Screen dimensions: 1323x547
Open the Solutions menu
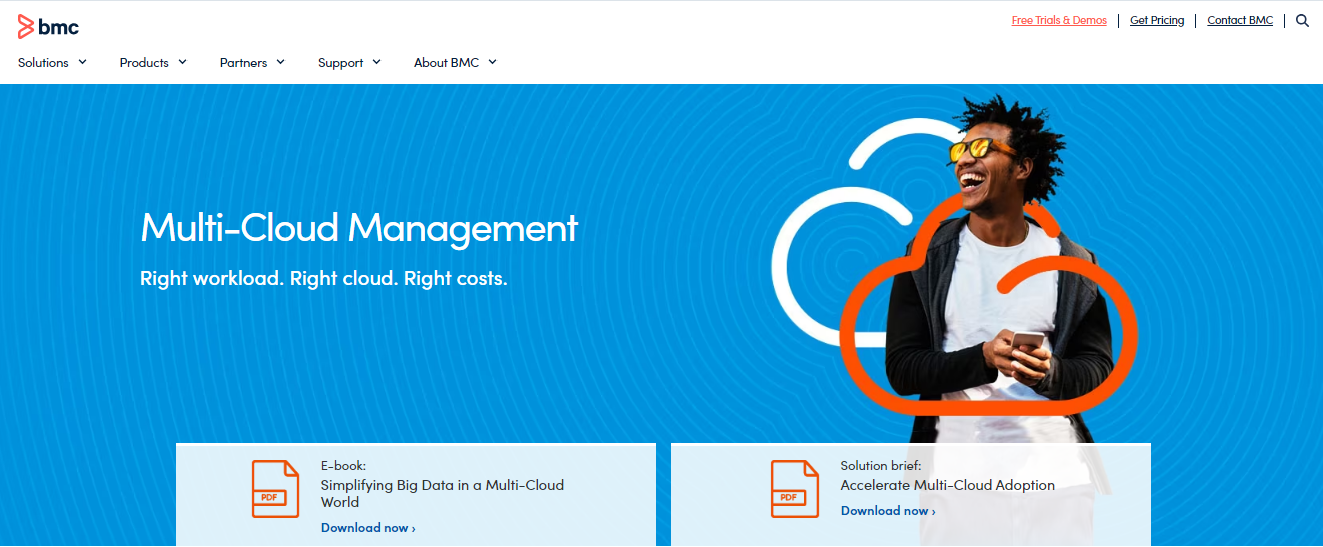(x=43, y=62)
